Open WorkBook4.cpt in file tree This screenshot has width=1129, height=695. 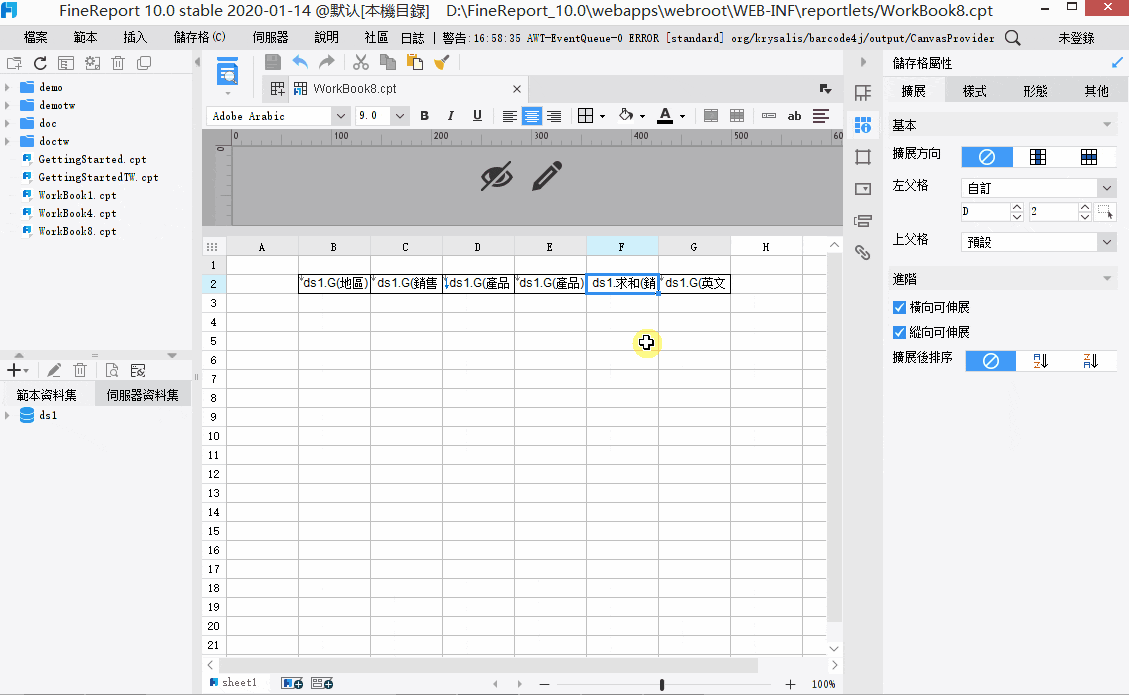click(77, 213)
